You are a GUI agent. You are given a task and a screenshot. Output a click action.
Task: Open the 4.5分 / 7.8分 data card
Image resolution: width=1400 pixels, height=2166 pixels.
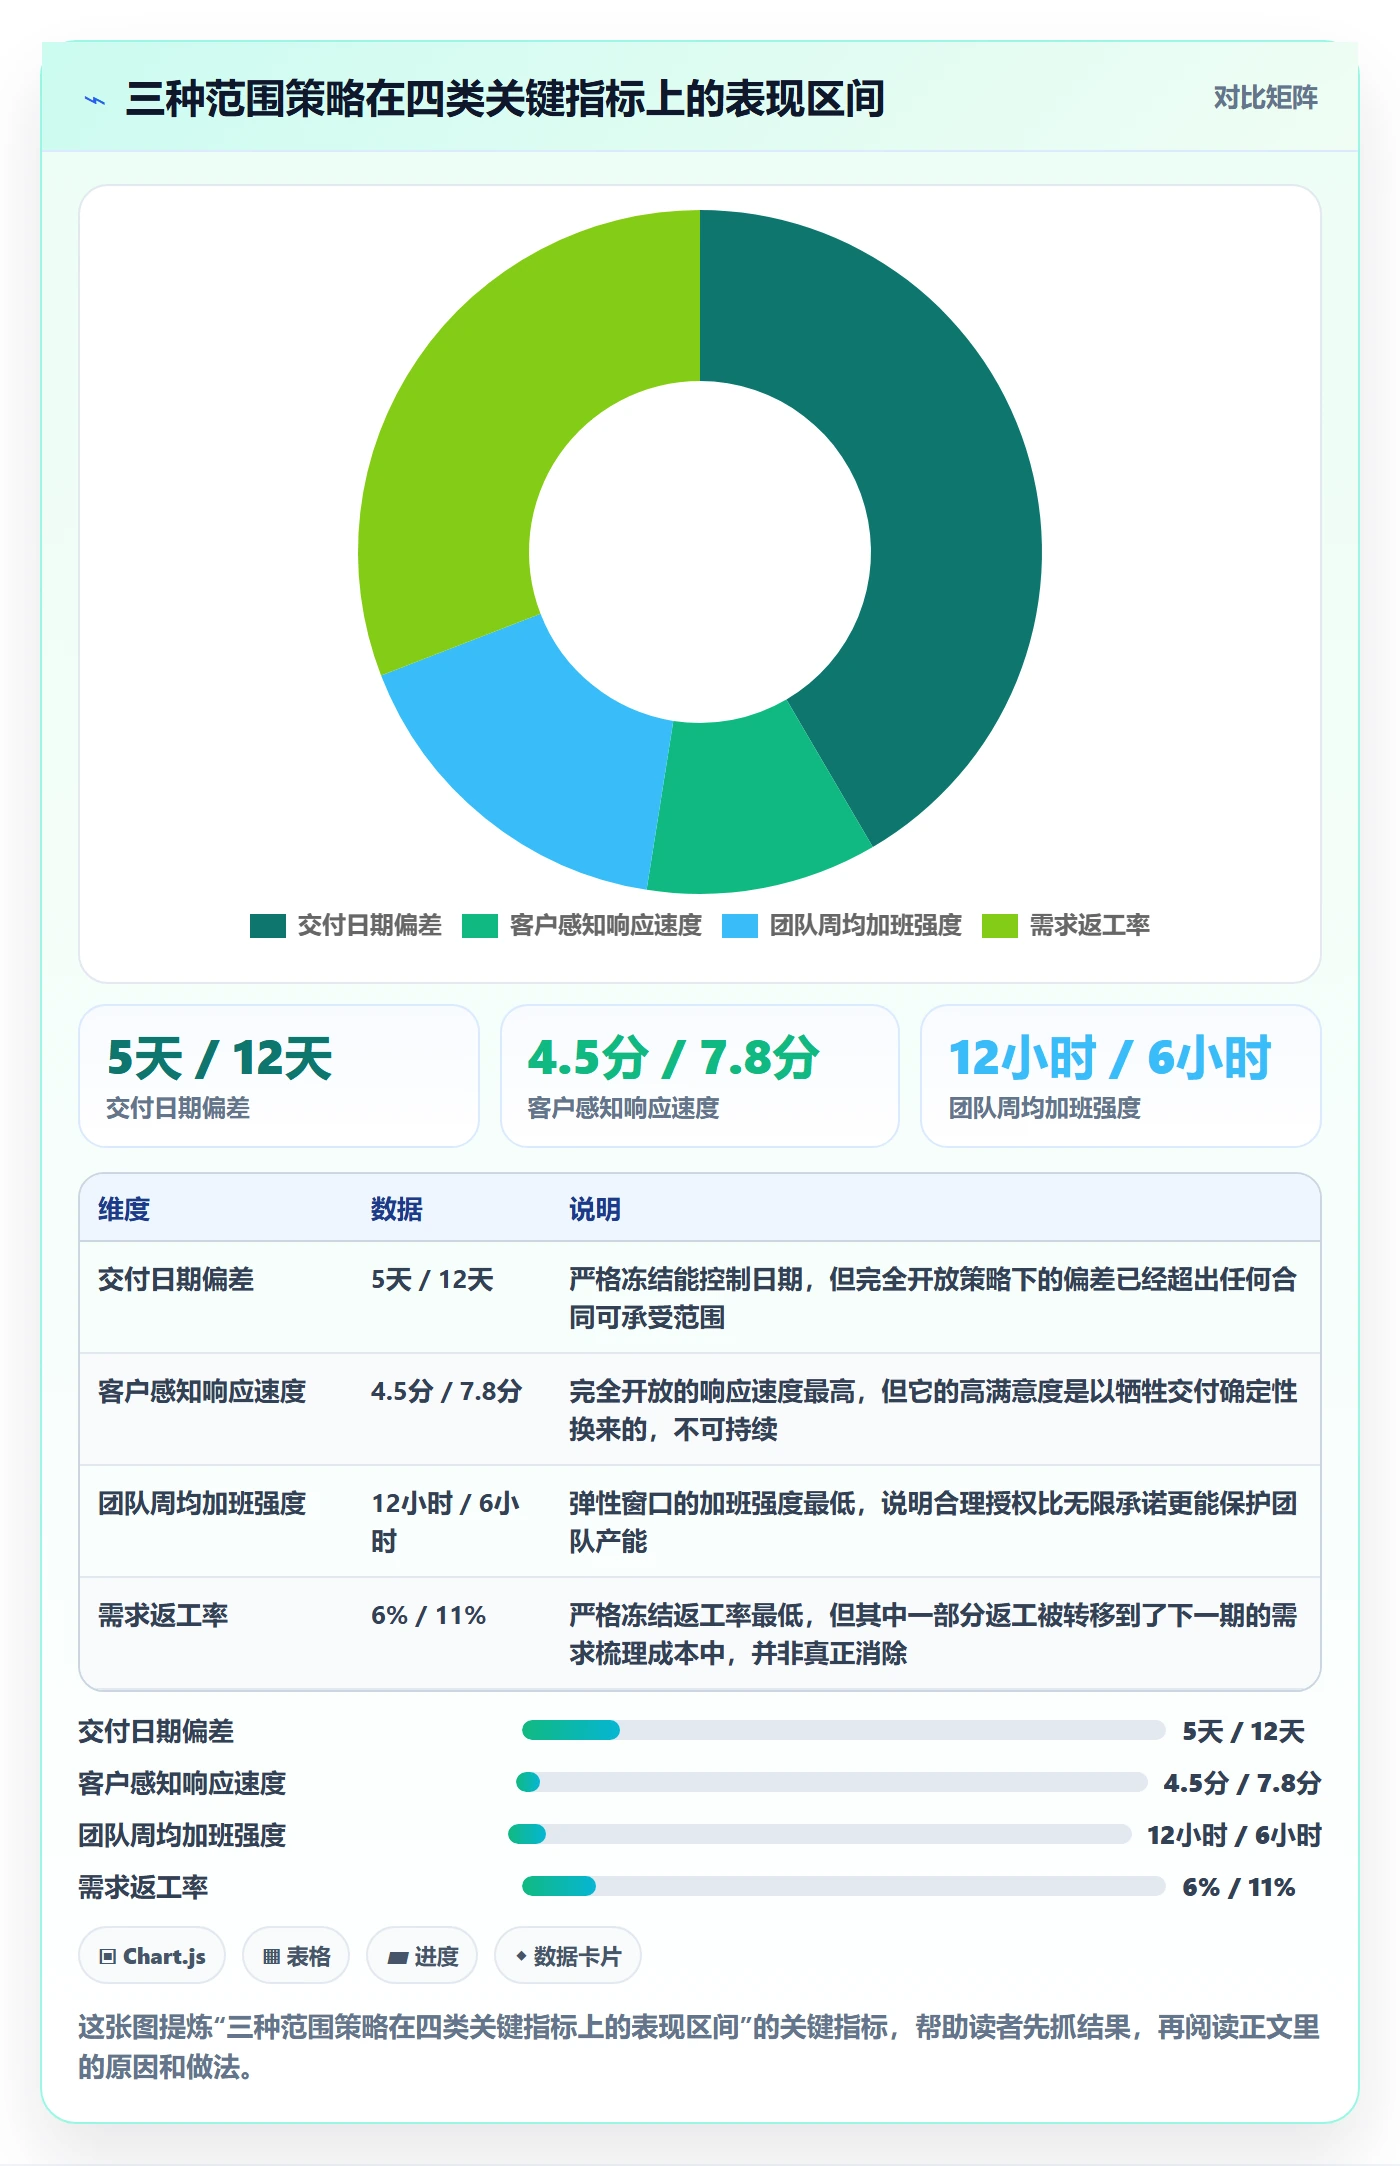[x=700, y=1076]
